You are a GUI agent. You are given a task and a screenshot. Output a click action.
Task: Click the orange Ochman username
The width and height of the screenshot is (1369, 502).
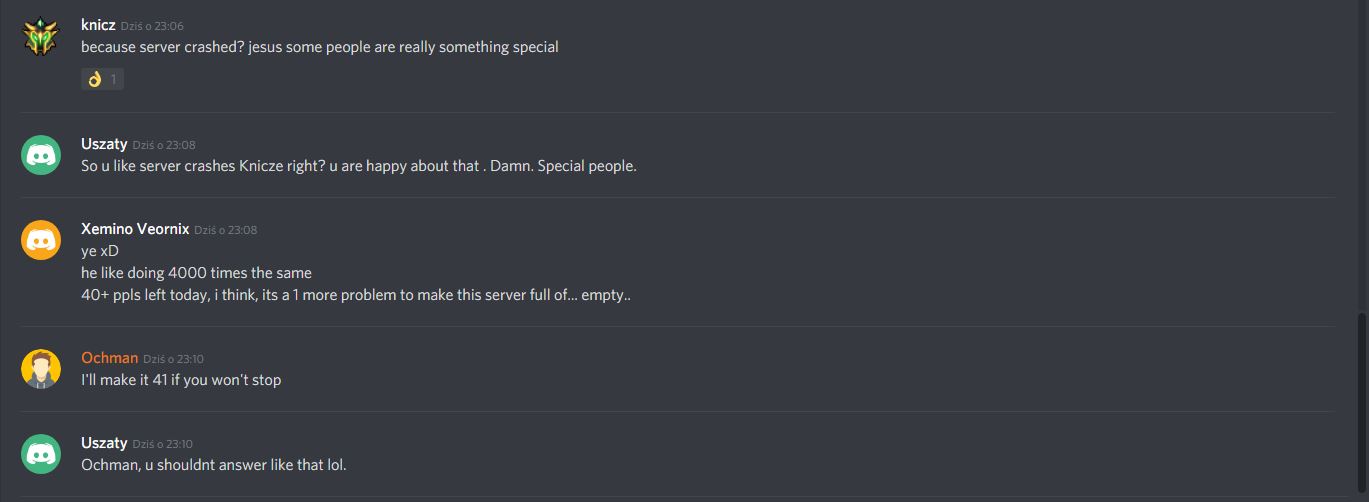pyautogui.click(x=109, y=357)
